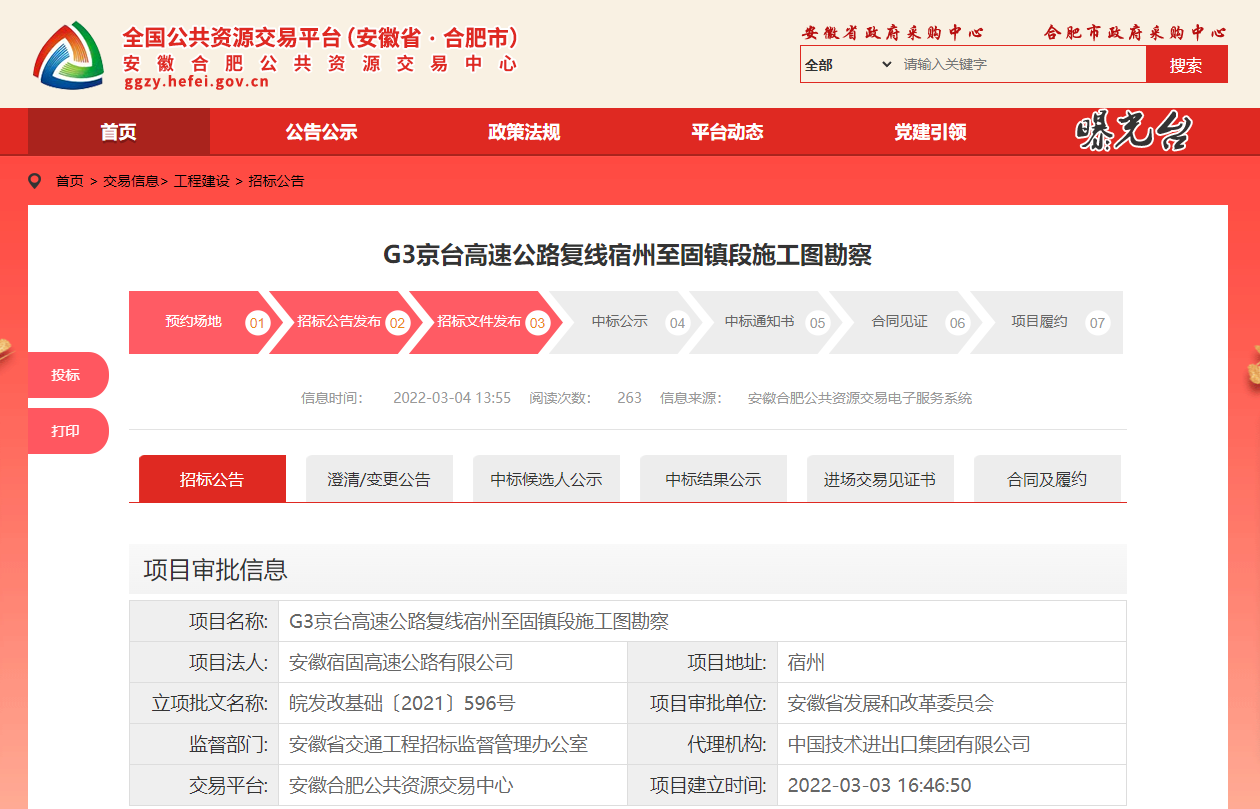Image resolution: width=1260 pixels, height=809 pixels.
Task: Open the 首页 navigation menu item
Action: tap(118, 132)
